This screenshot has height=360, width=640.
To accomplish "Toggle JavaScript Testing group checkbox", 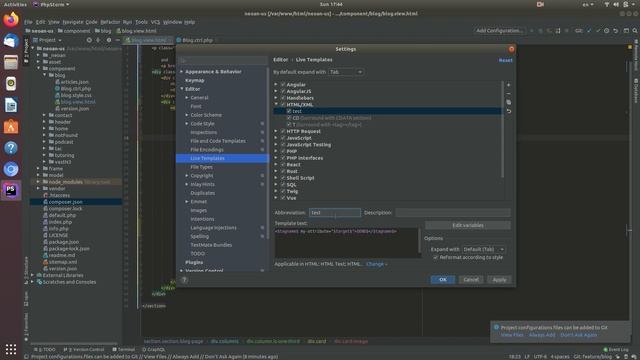I will [283, 144].
